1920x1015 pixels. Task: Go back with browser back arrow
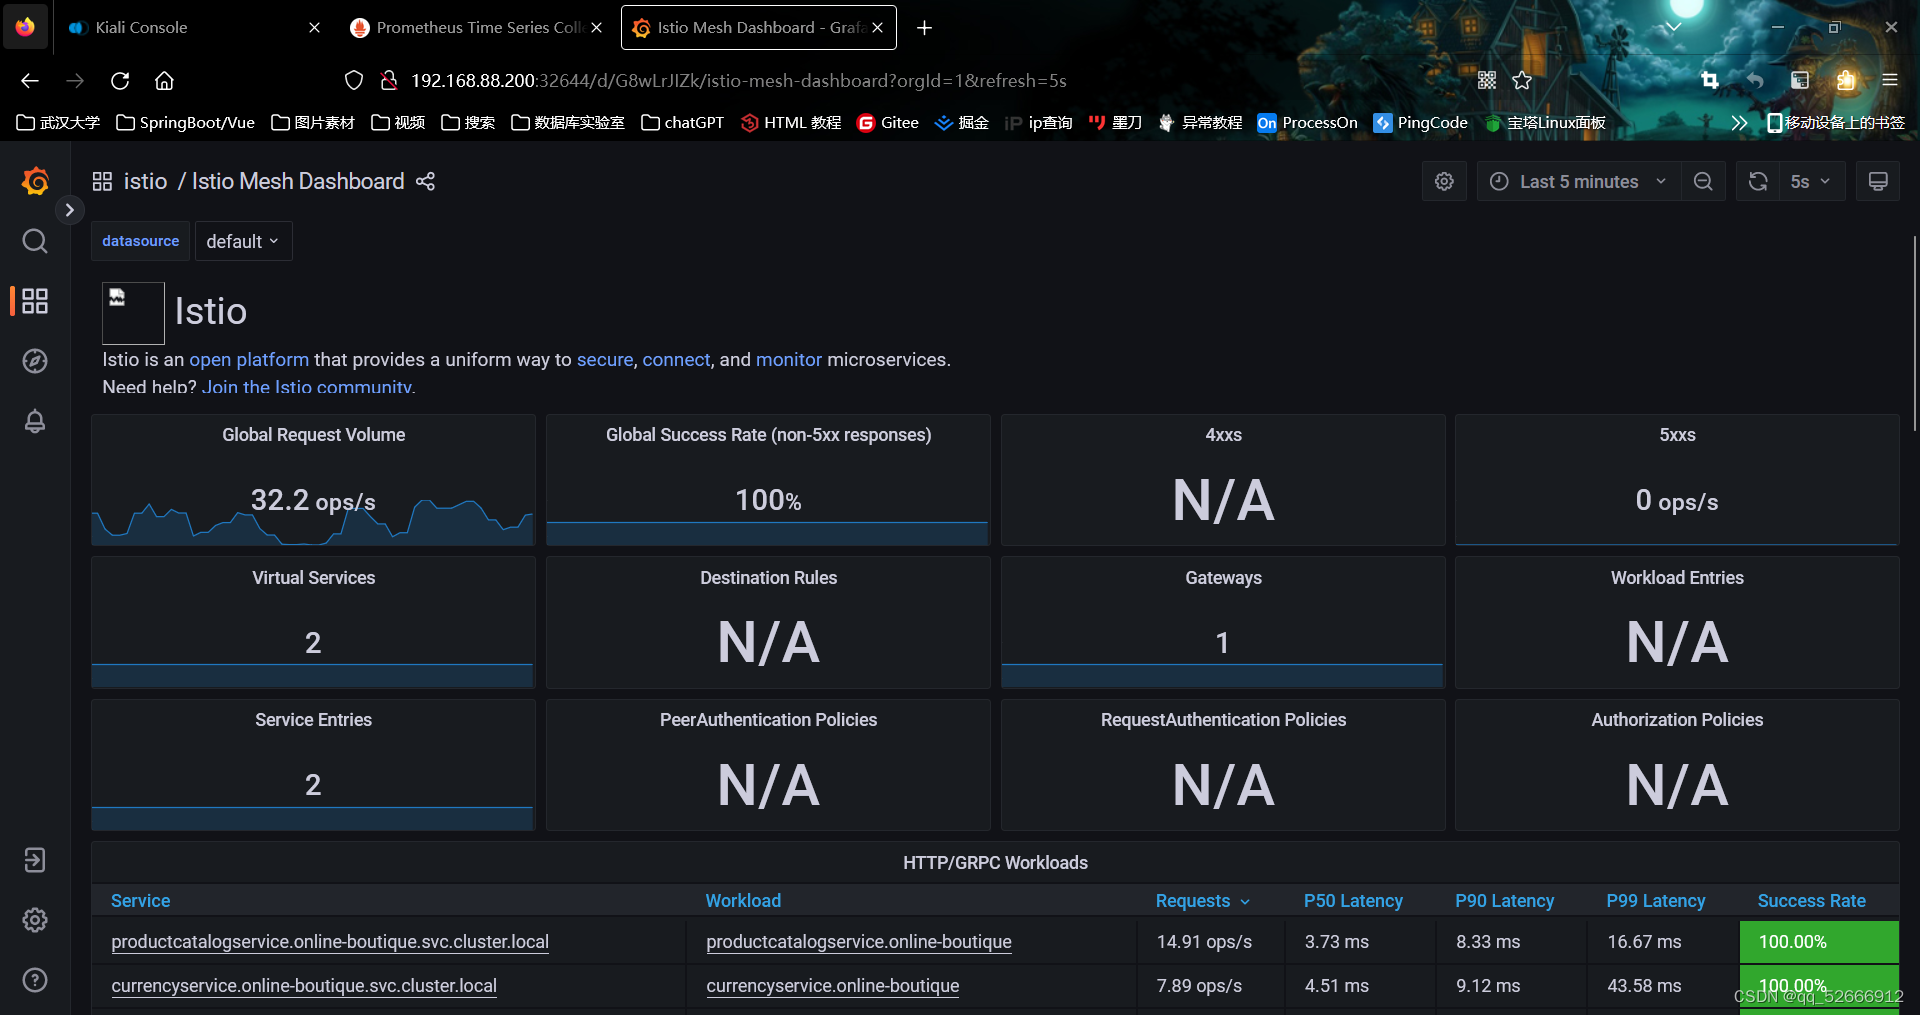[30, 81]
